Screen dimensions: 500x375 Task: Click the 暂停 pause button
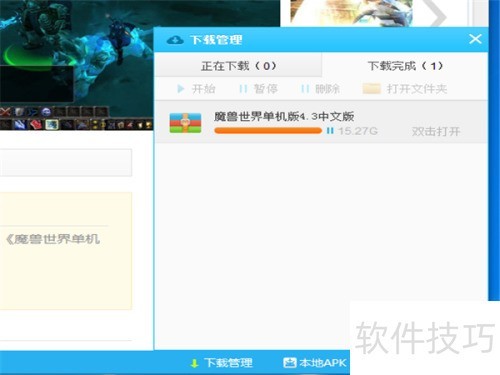pos(258,89)
